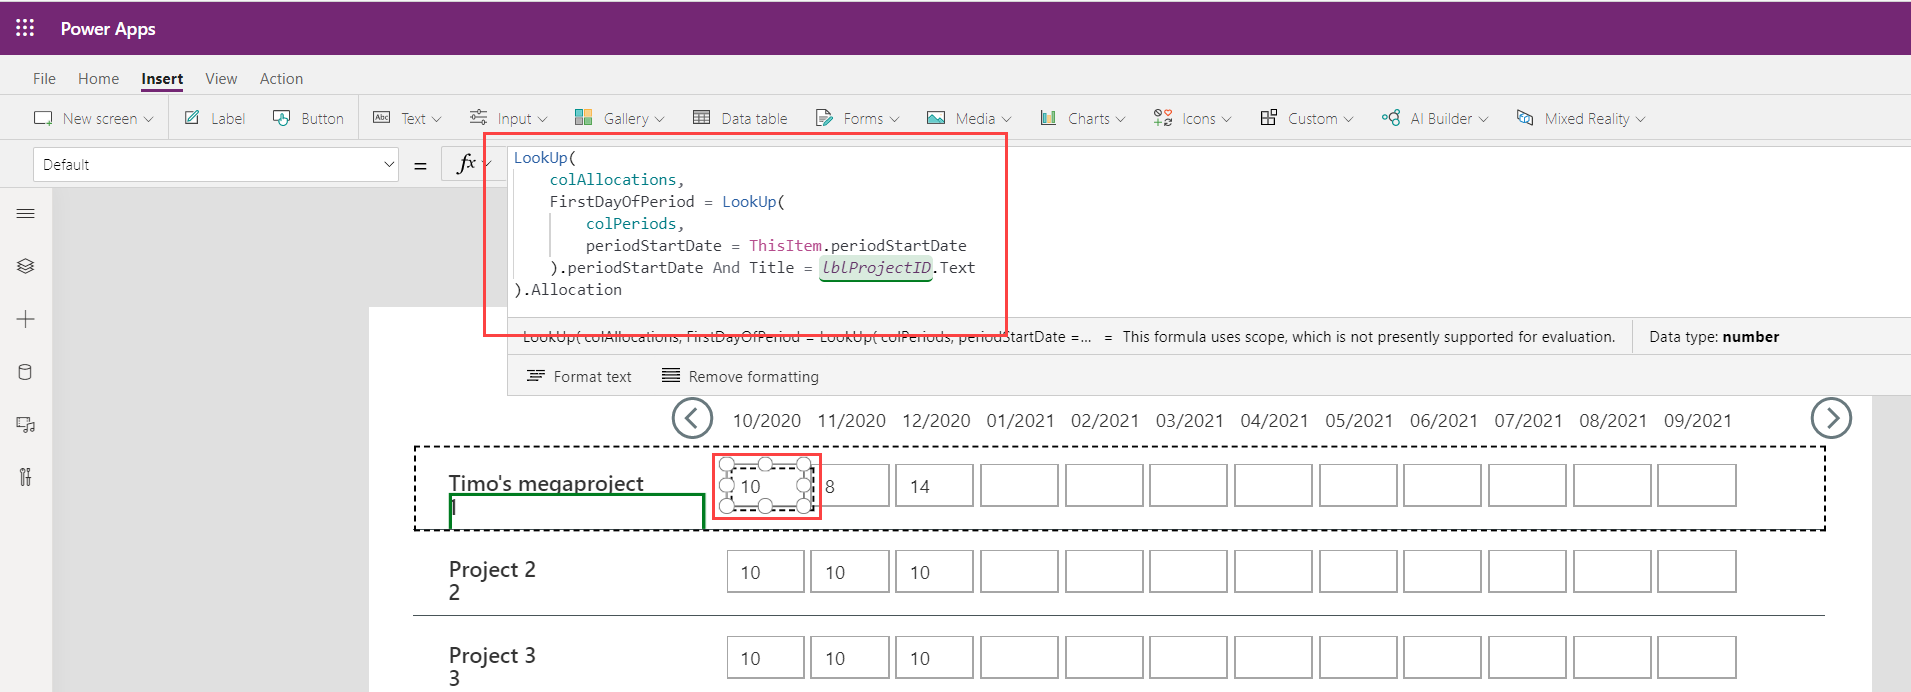This screenshot has height=692, width=1911.
Task: Open the File menu
Action: (44, 78)
